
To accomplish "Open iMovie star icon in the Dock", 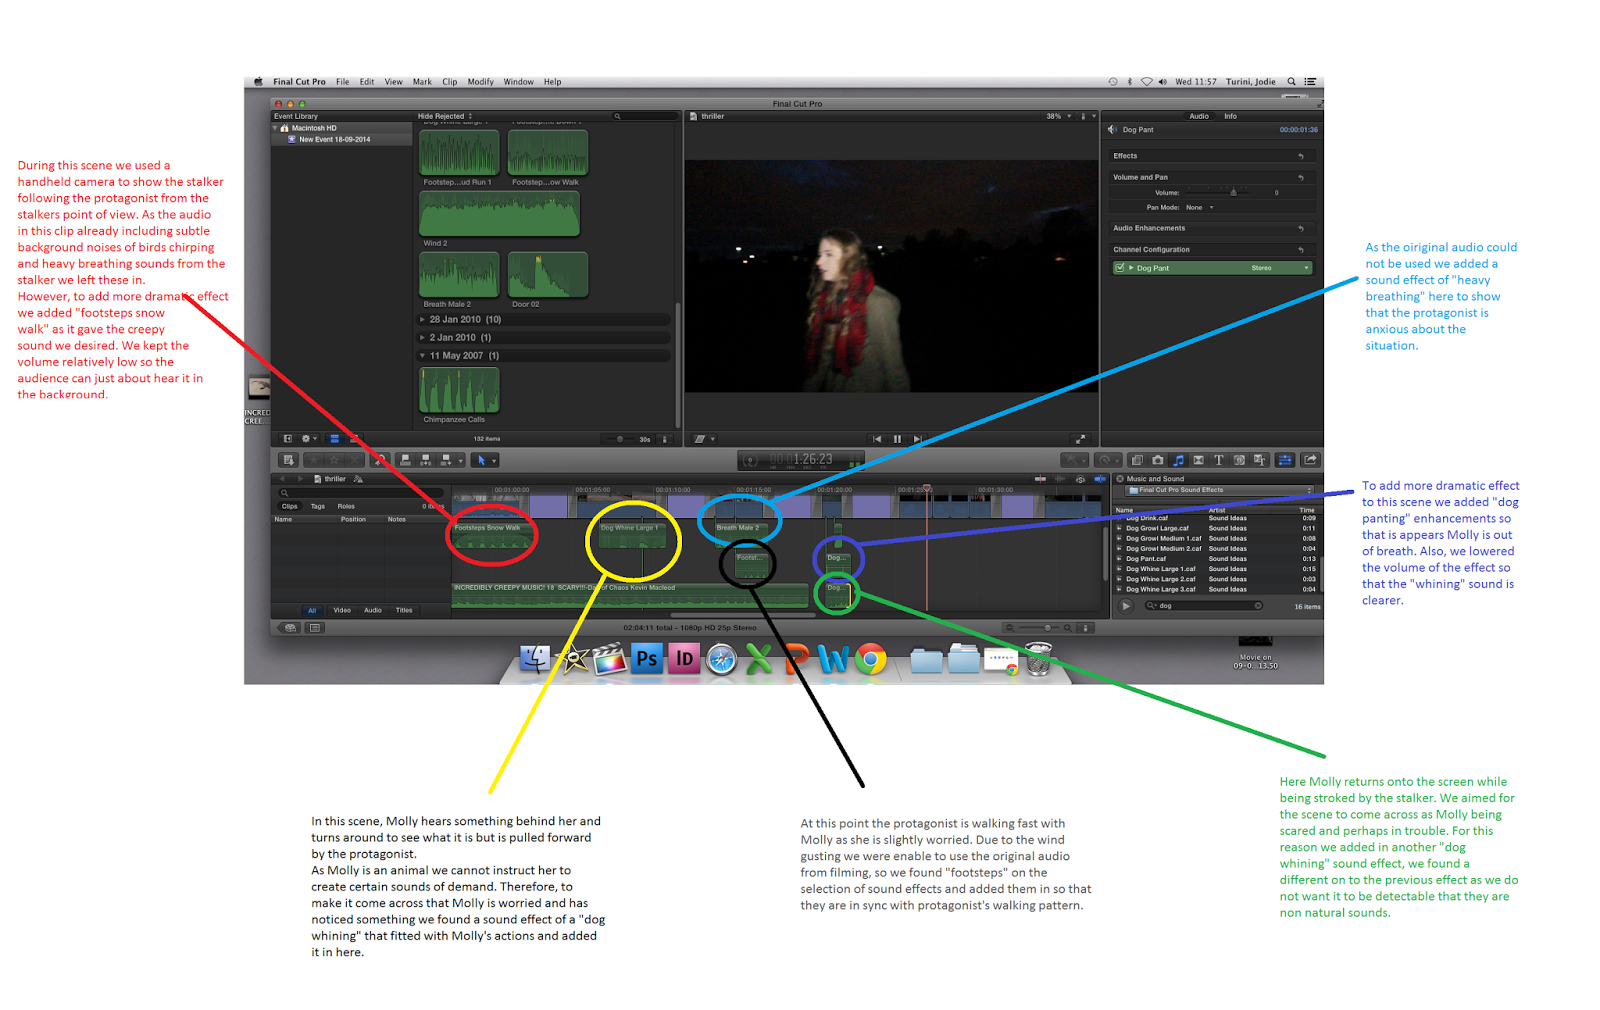I will [x=572, y=659].
